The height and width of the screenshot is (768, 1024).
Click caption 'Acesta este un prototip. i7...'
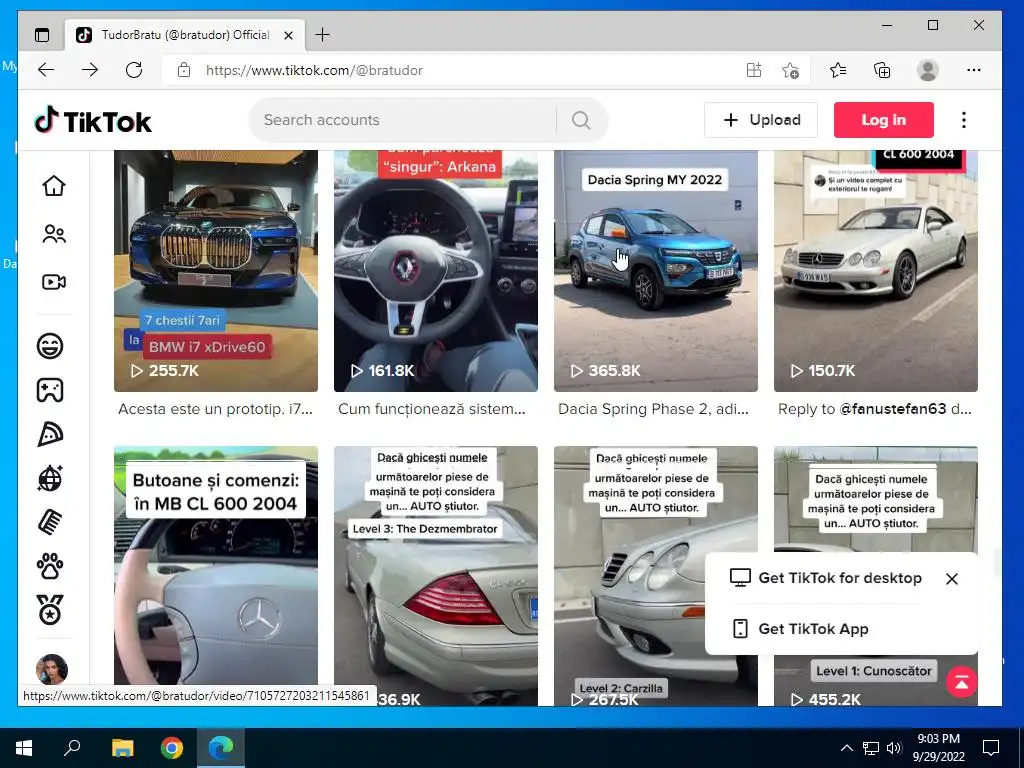(216, 409)
